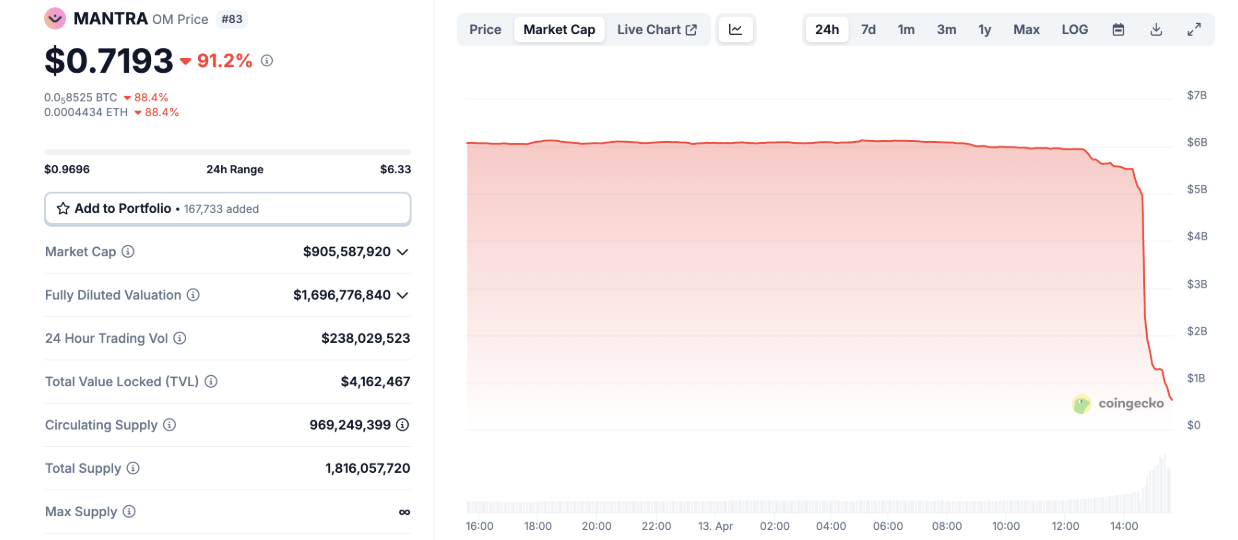1238x540 pixels.
Task: Select the Max time range
Action: coord(1026,29)
